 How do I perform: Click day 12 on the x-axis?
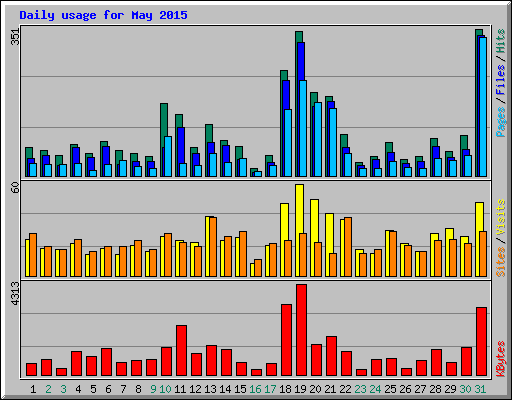(x=195, y=389)
